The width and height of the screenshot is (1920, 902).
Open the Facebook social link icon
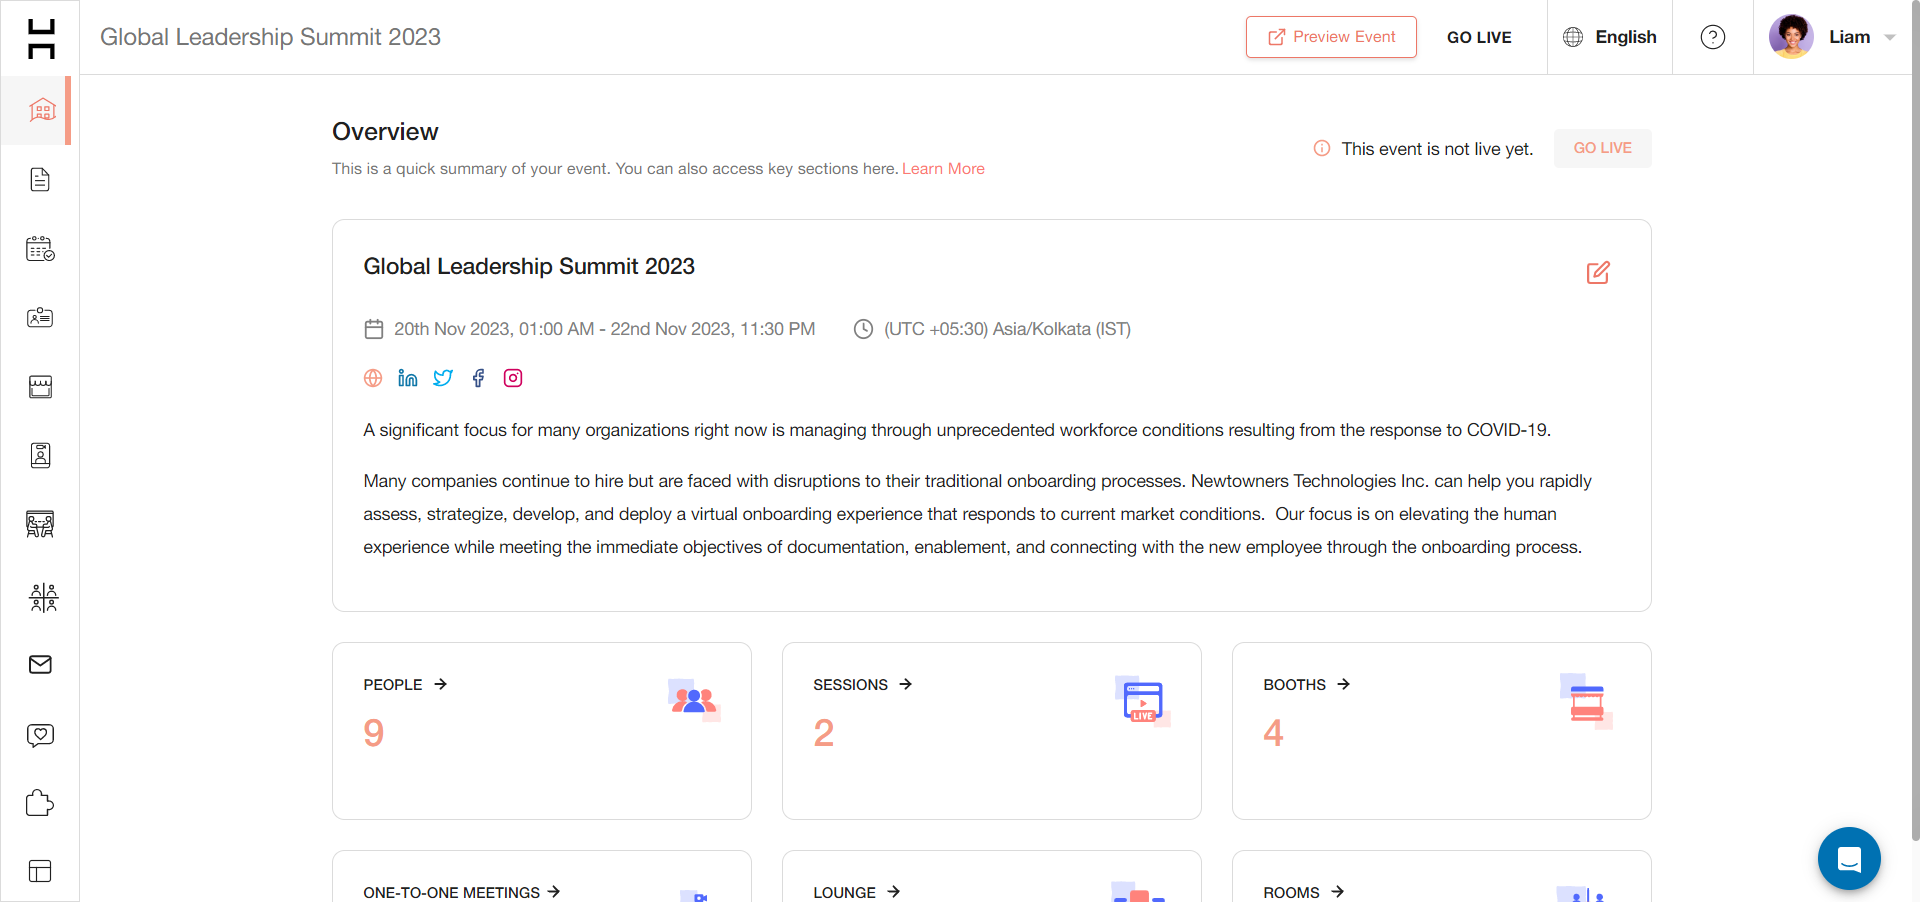[478, 378]
